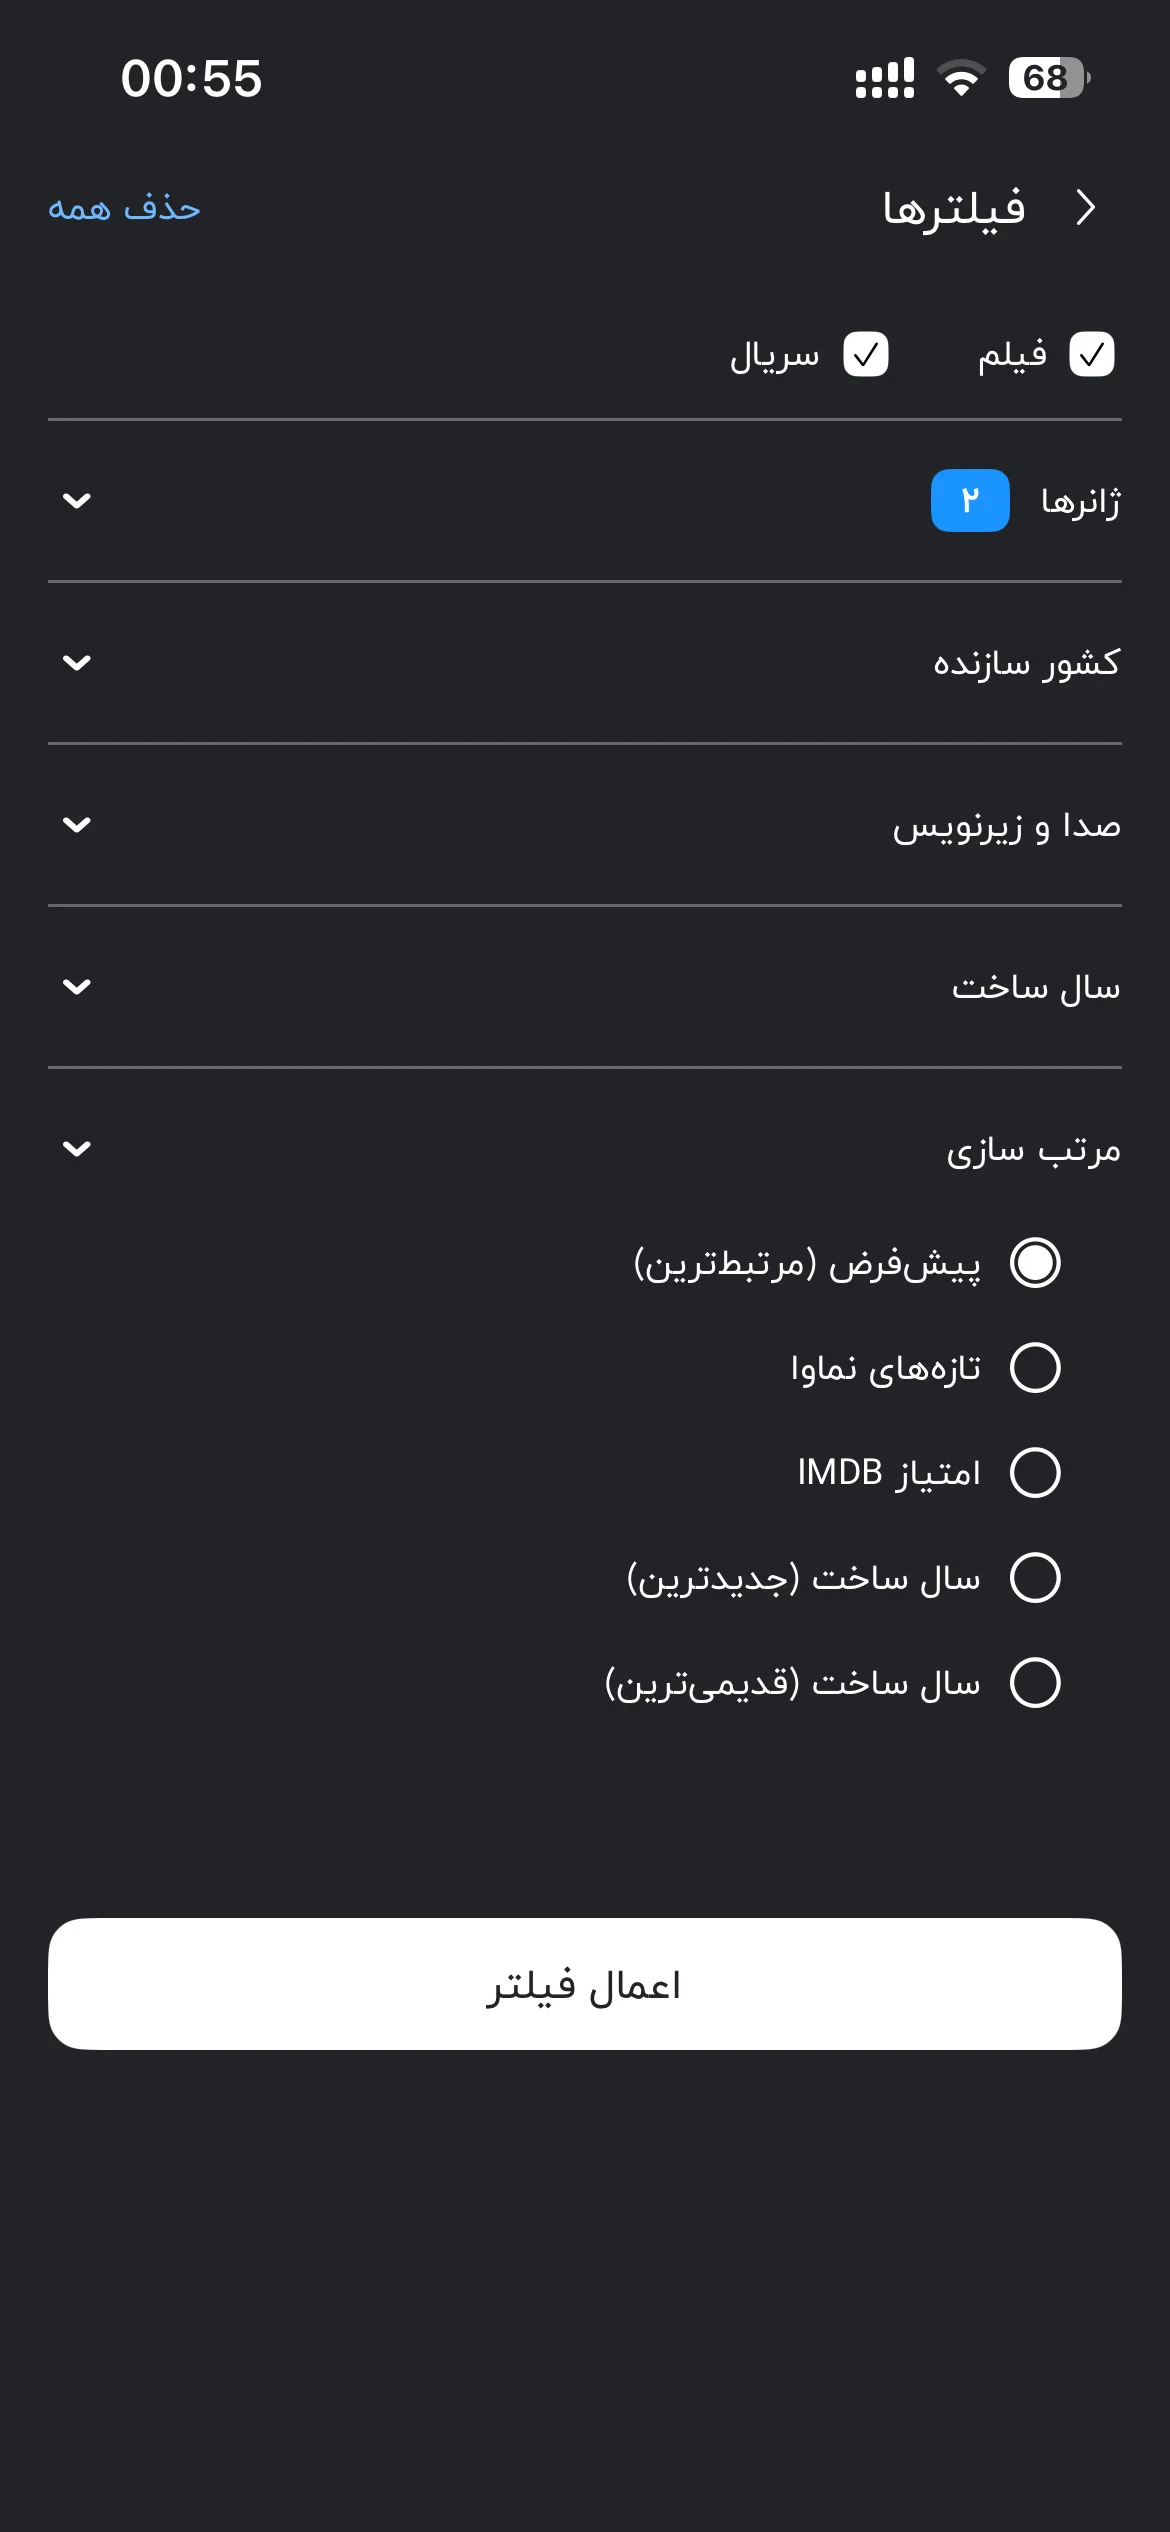Expand the صدا و زیرنویس chevron

[77, 824]
